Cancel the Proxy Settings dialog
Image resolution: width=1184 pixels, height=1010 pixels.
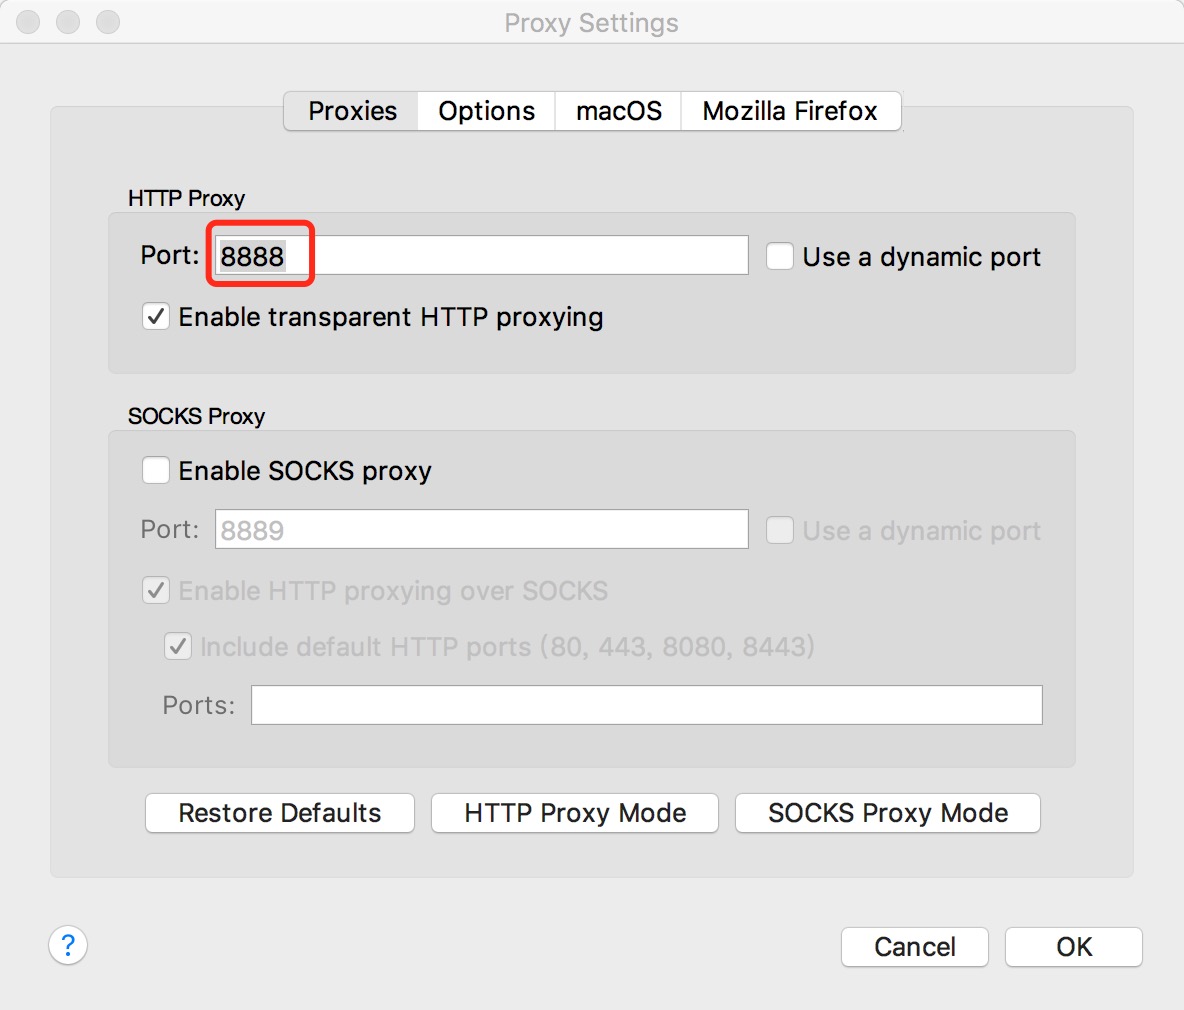(x=914, y=947)
